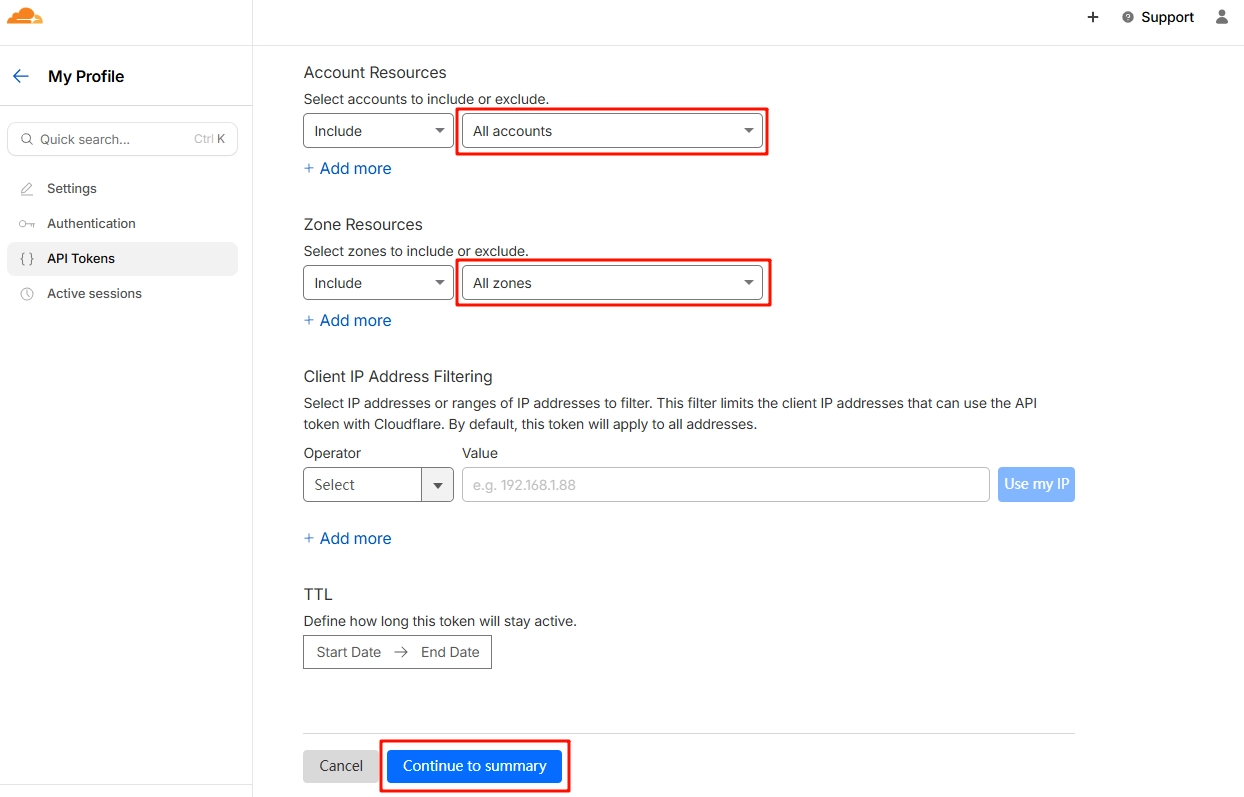
Task: Open the All accounts dropdown
Action: [x=612, y=131]
